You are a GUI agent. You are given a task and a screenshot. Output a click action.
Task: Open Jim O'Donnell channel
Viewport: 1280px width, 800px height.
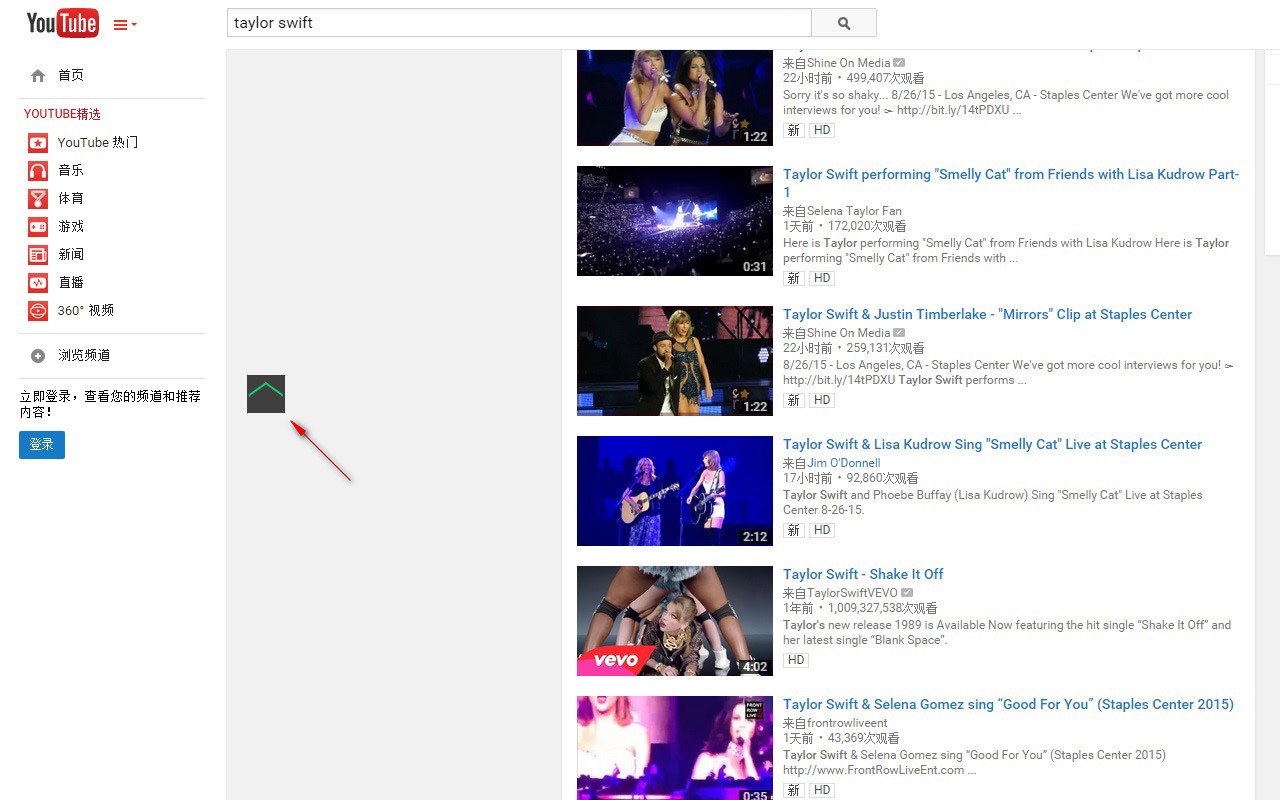844,463
